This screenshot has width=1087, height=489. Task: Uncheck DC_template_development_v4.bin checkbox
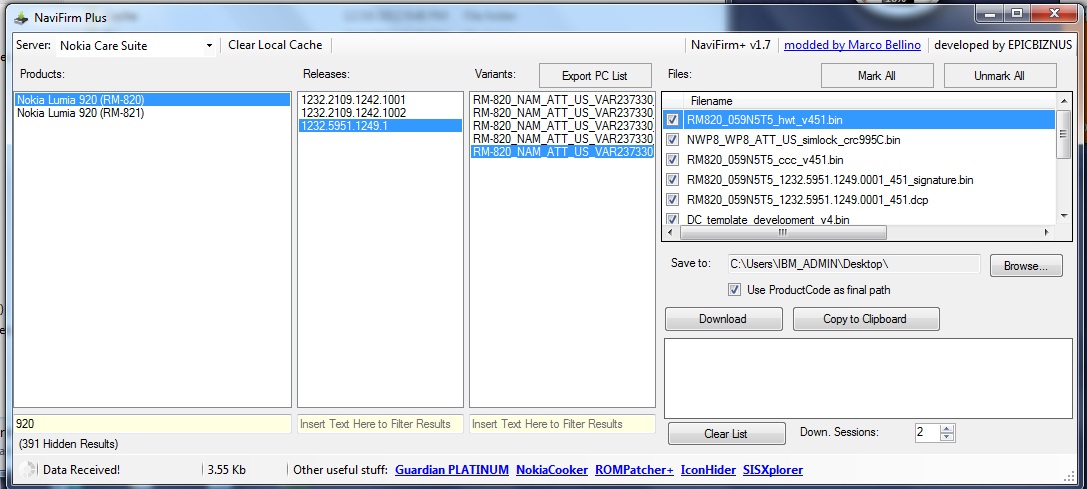click(x=672, y=219)
